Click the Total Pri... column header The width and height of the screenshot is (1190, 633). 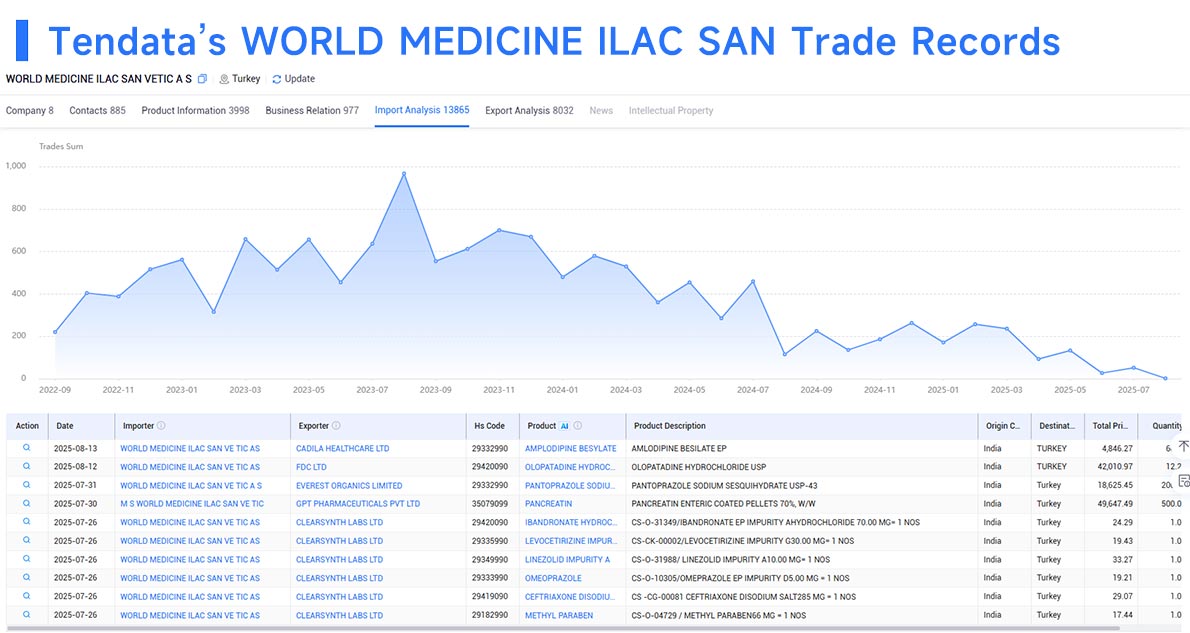pos(1110,426)
